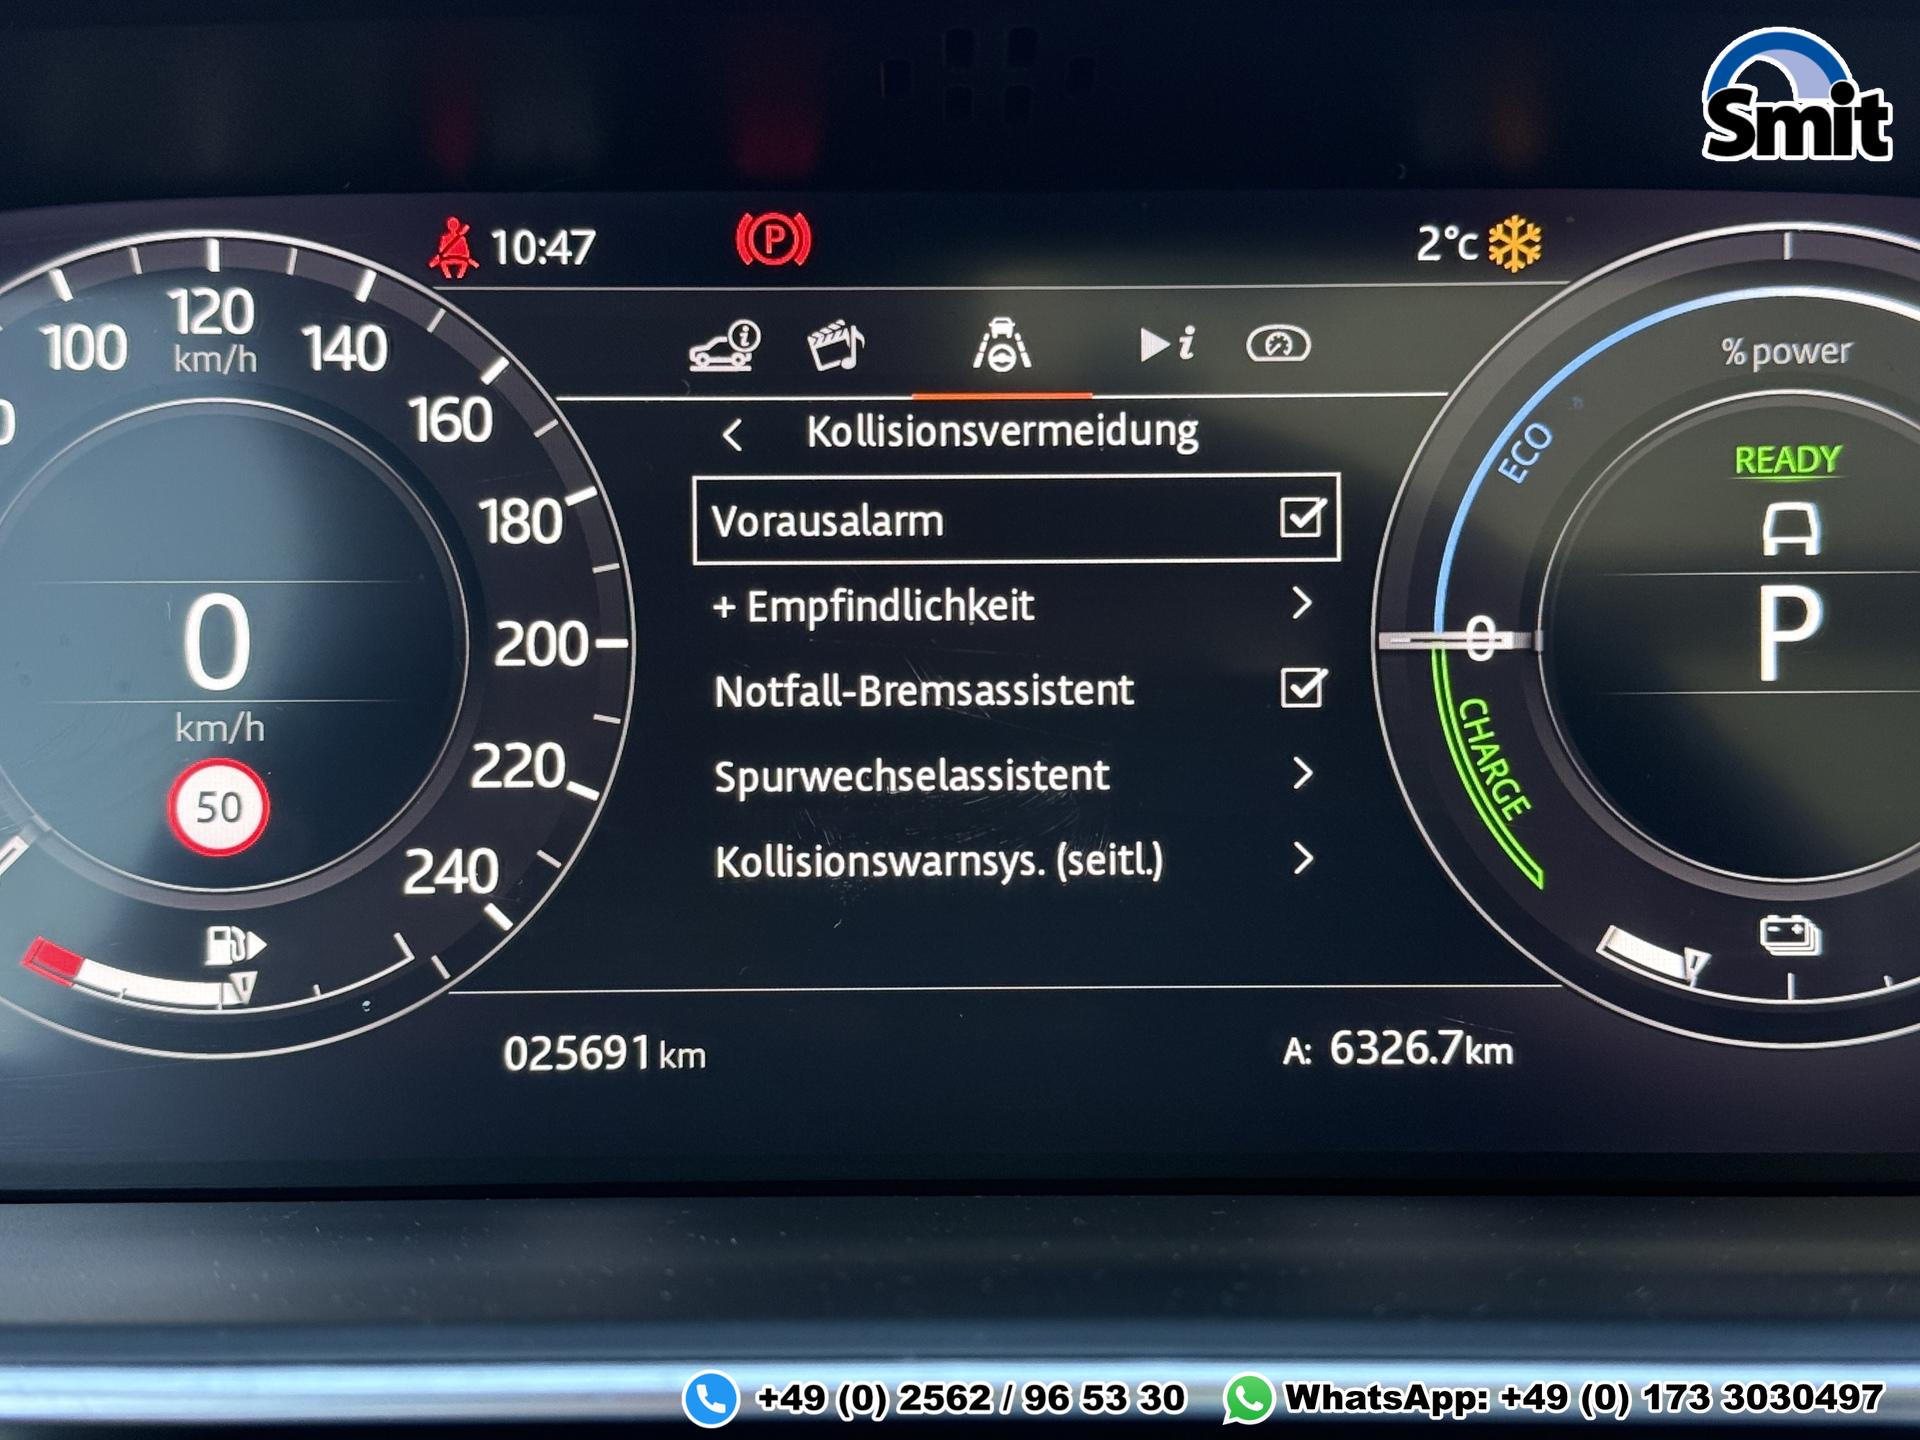Viewport: 1920px width, 1440px height.
Task: Select the driver assistance tab icon
Action: 1001,346
